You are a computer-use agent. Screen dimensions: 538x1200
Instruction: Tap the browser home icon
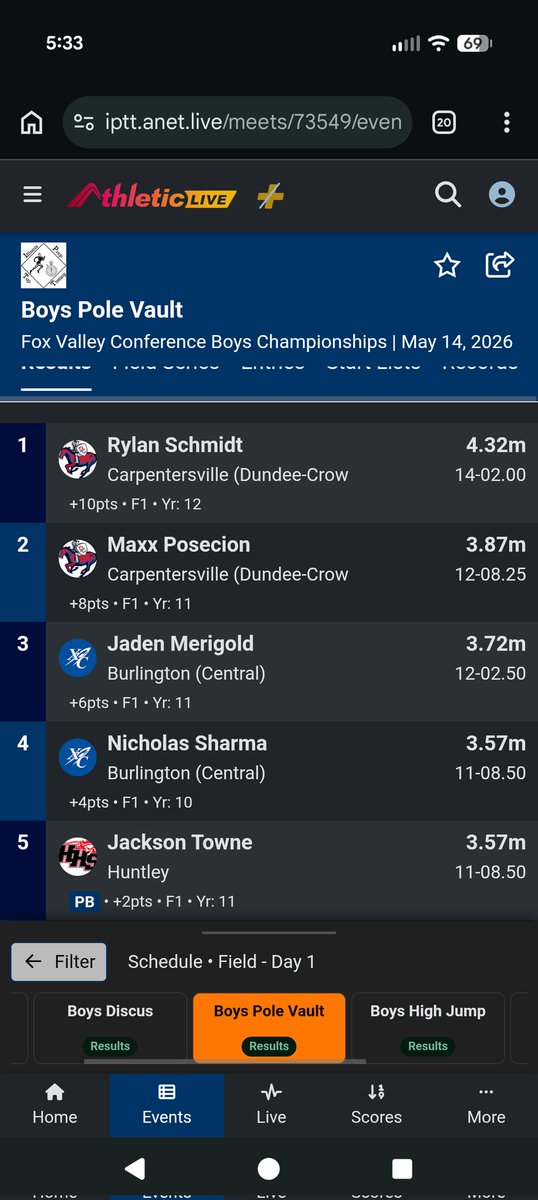click(x=32, y=123)
